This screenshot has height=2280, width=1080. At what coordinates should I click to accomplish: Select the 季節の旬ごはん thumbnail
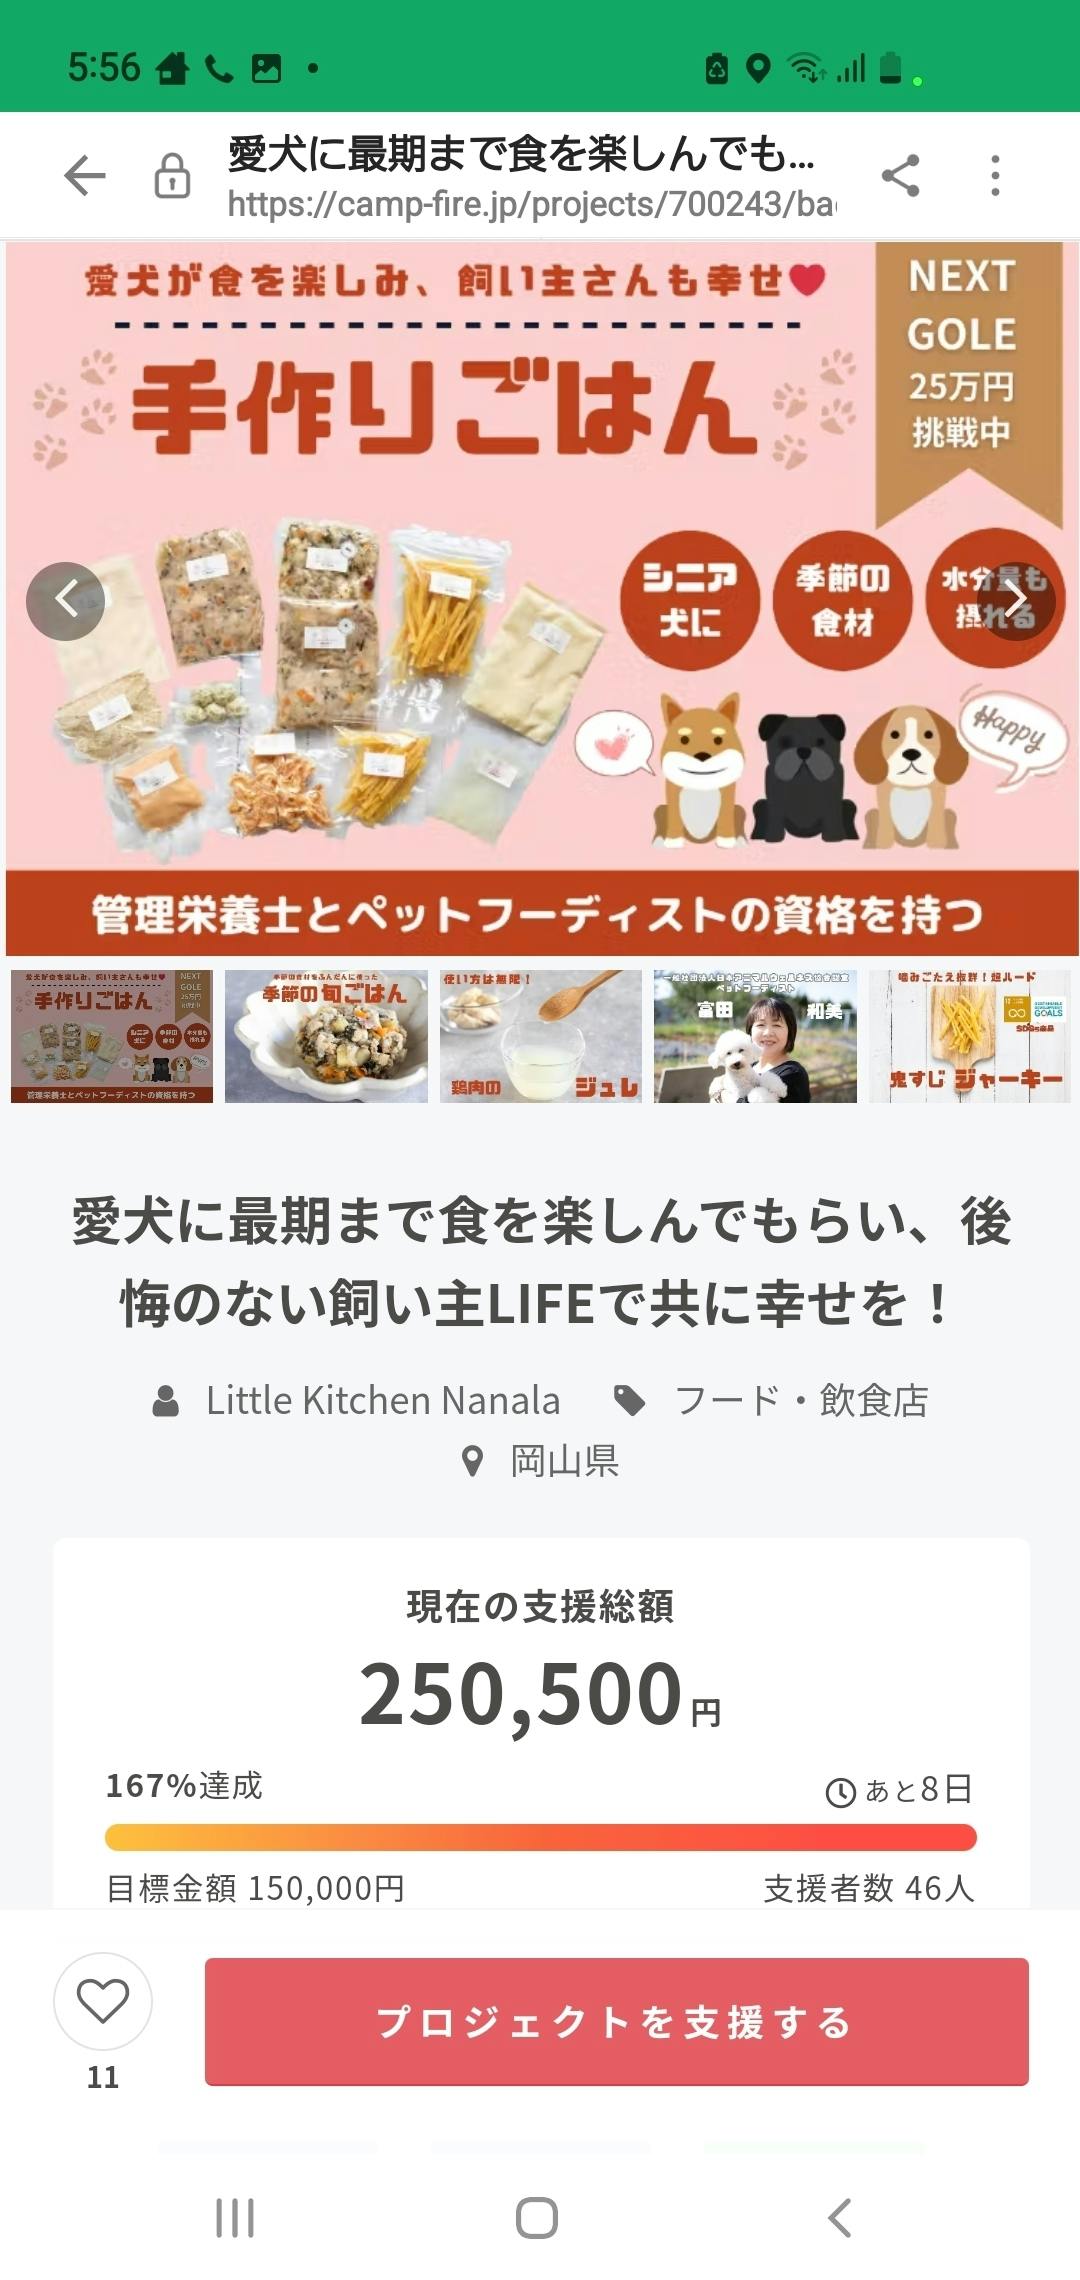(326, 1036)
